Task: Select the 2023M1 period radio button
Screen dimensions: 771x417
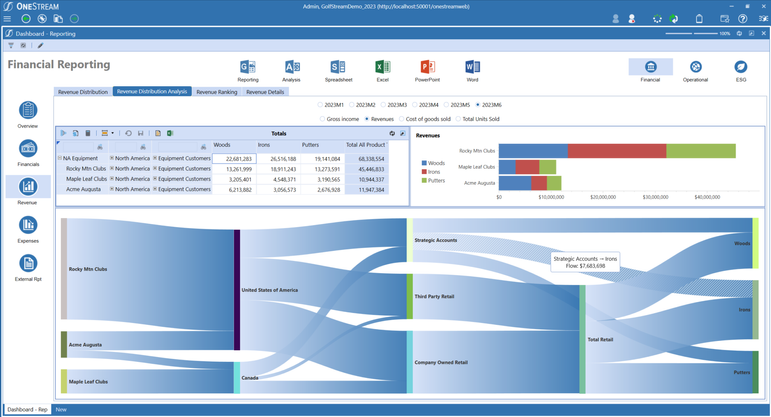Action: (320, 105)
